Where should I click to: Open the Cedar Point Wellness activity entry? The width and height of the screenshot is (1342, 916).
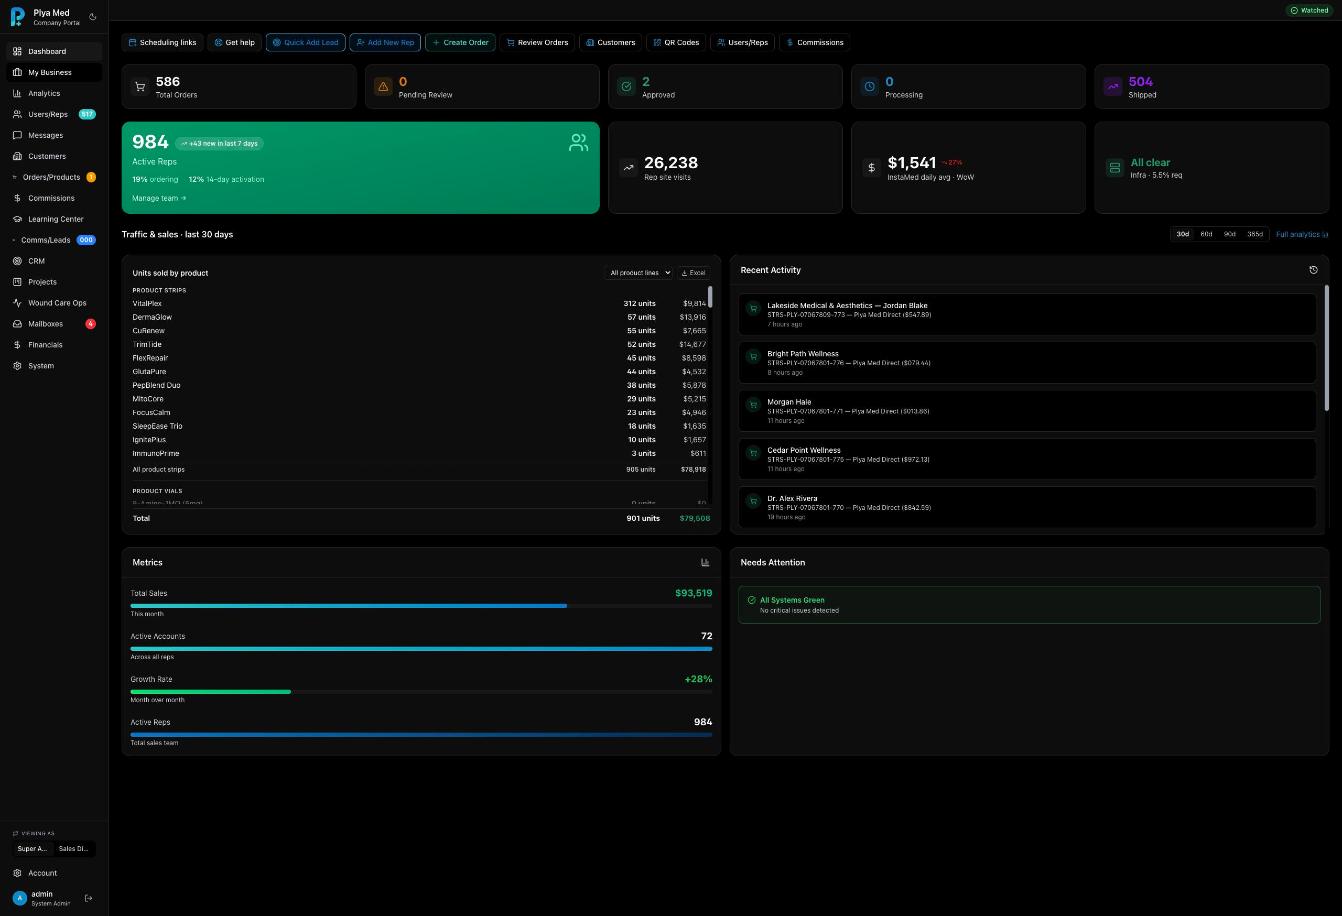point(1028,459)
